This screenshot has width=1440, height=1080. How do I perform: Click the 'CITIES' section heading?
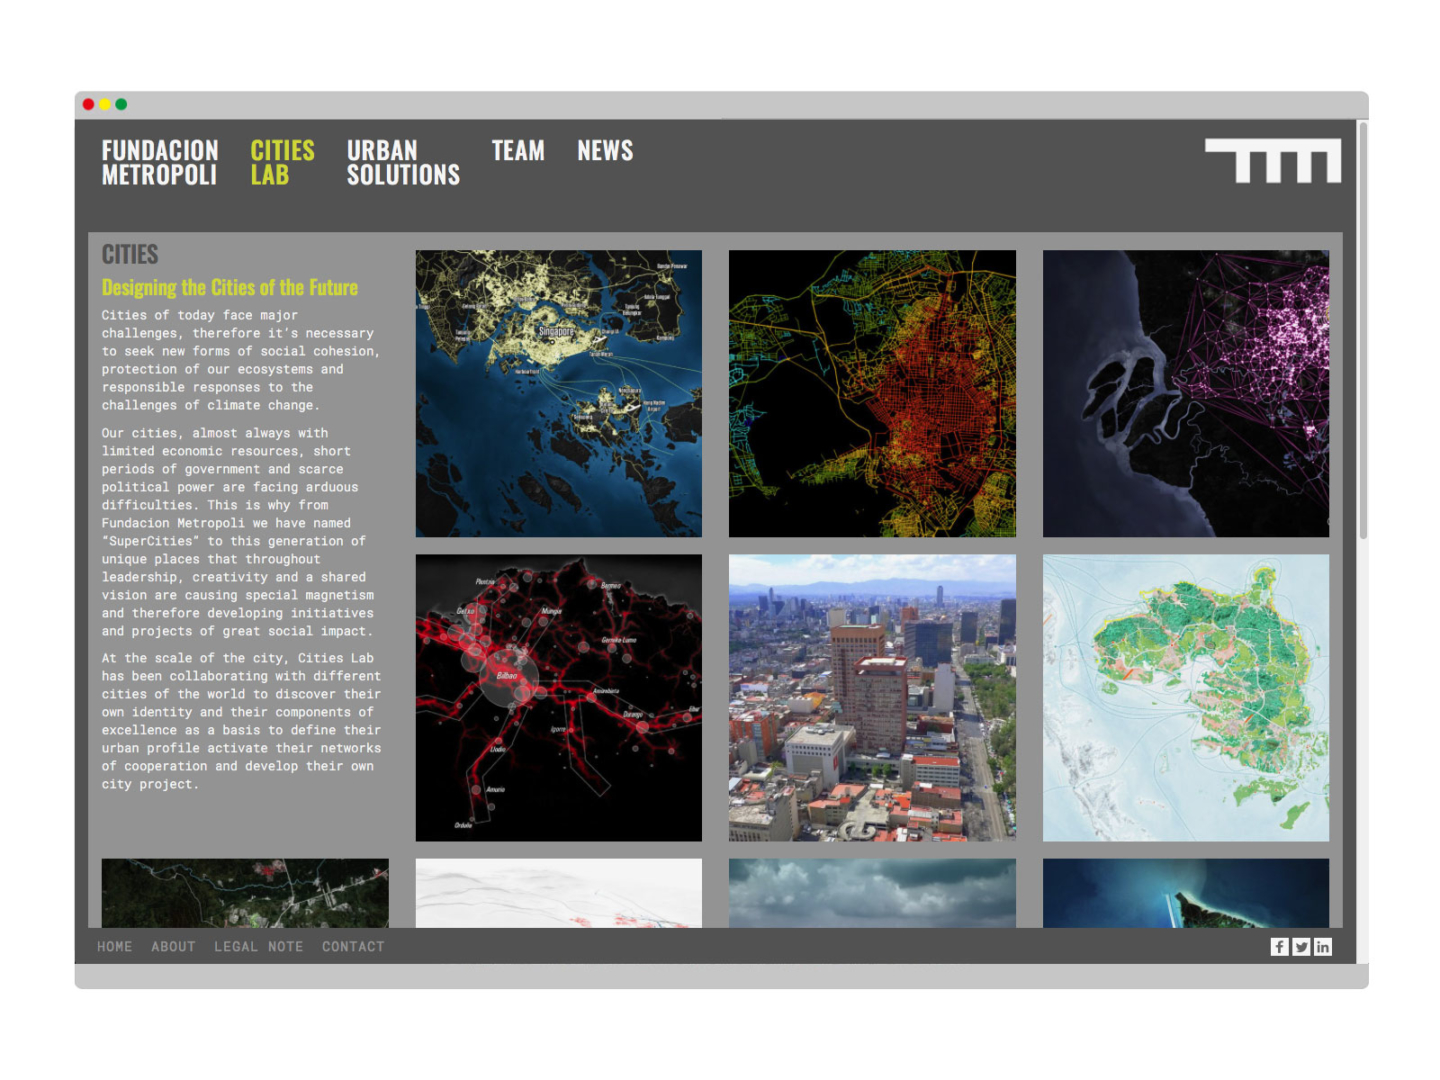click(130, 255)
